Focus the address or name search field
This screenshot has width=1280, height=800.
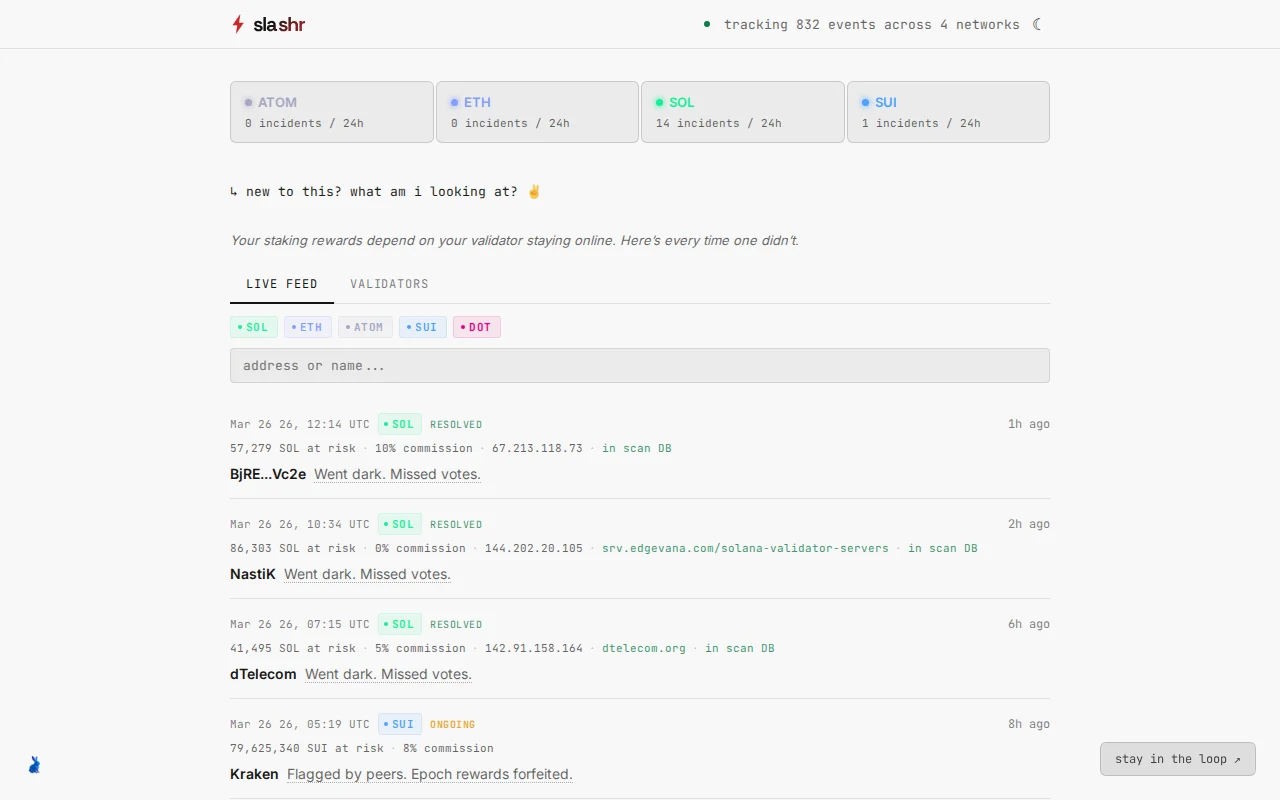(640, 365)
